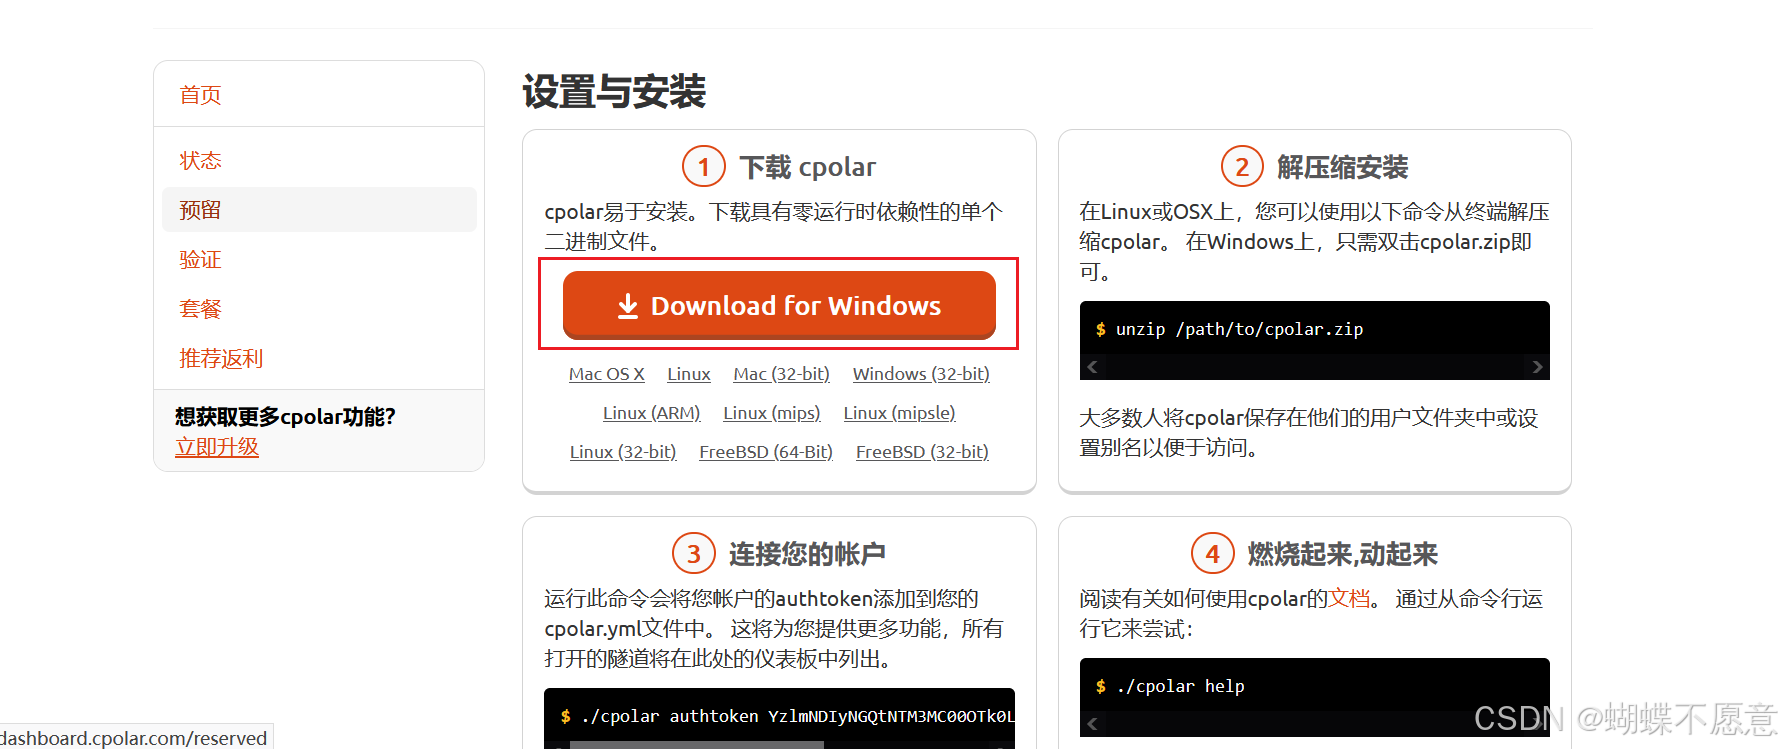This screenshot has width=1782, height=749.
Task: Click the 下载 cpolar step heading
Action: pos(807,167)
